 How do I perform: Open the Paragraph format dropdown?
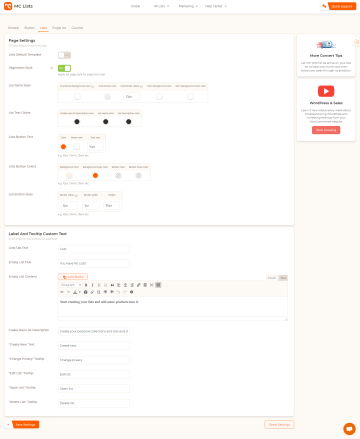(71, 285)
